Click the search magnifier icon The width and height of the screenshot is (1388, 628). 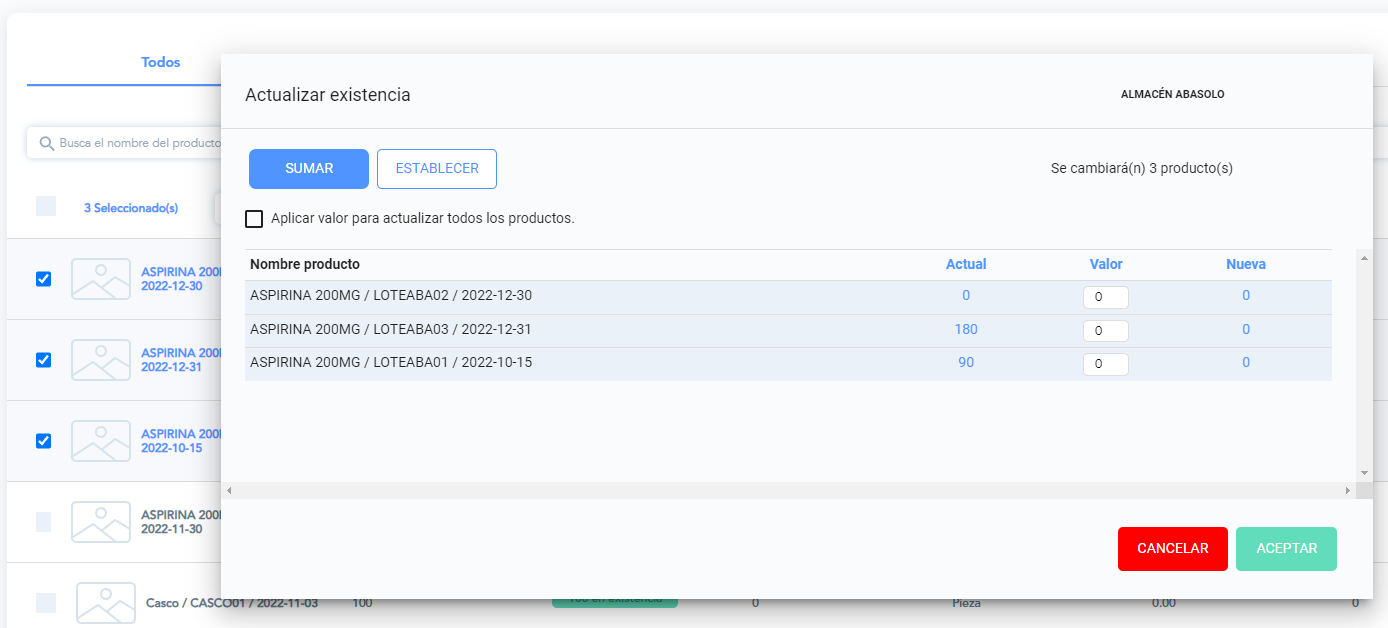pyautogui.click(x=46, y=143)
